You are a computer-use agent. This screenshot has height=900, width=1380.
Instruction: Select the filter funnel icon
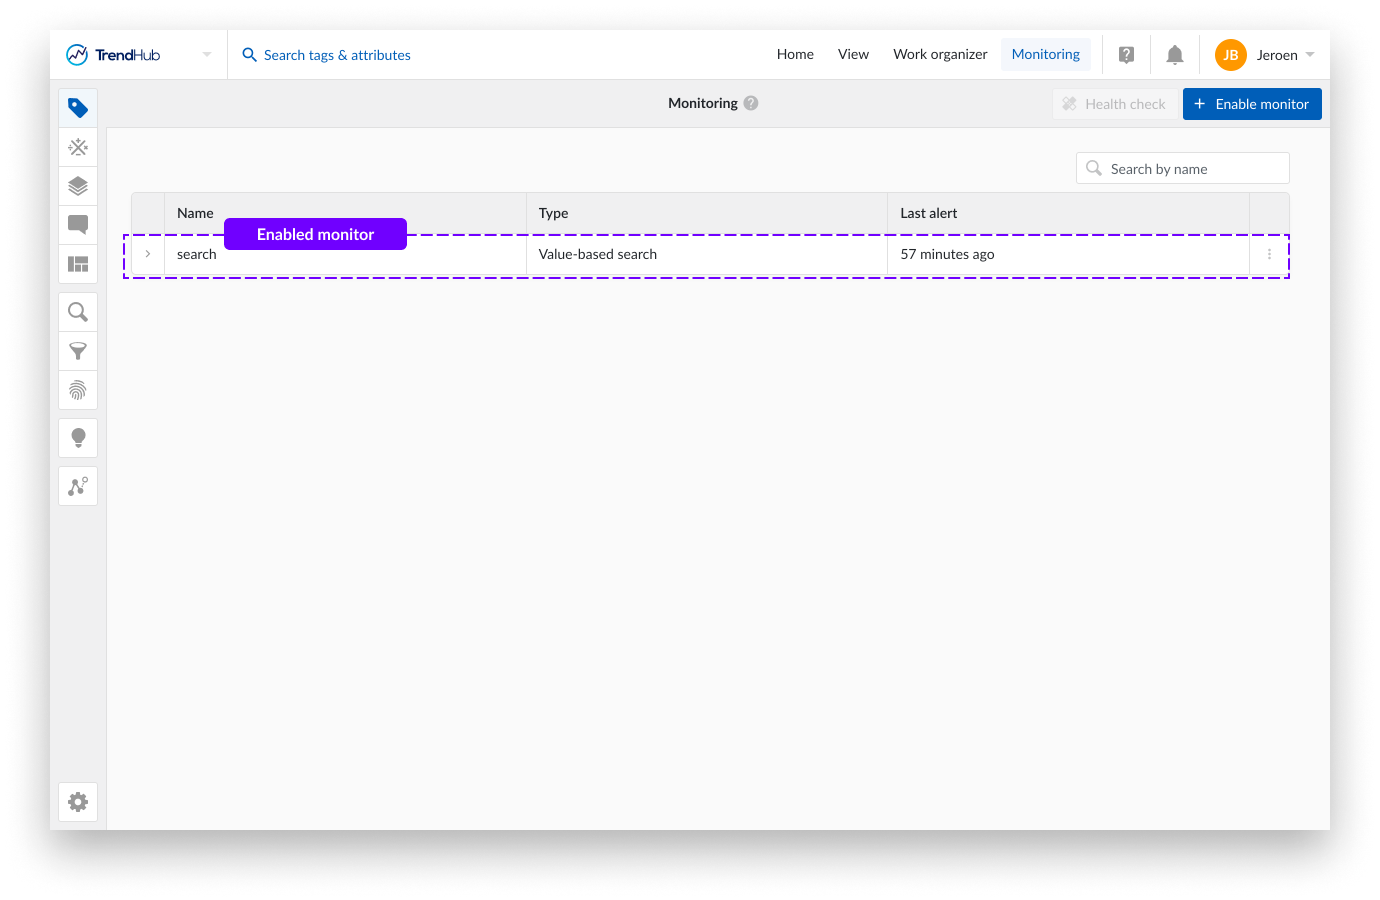[78, 351]
